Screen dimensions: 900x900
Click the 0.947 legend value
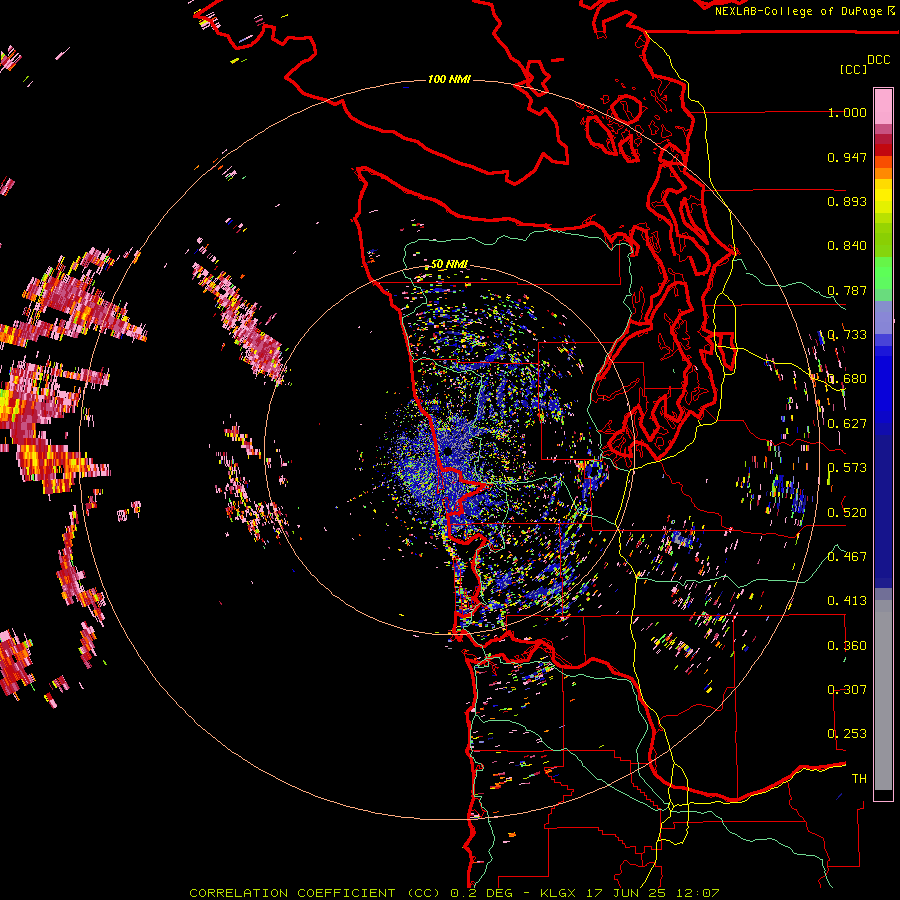pos(847,157)
